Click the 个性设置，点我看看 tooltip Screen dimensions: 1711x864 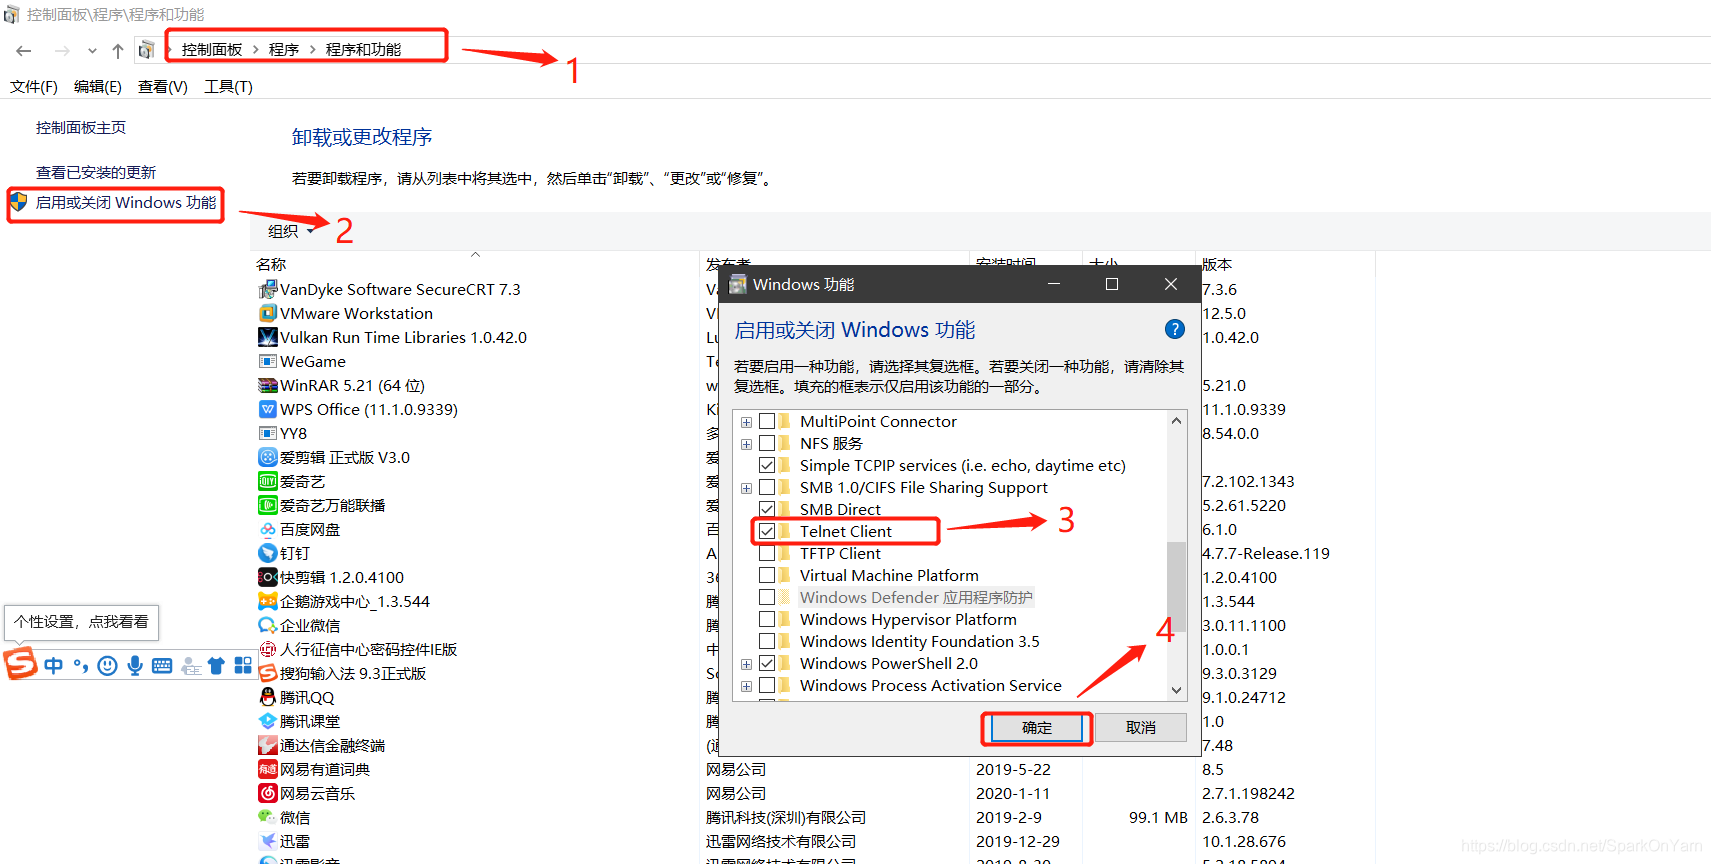tap(81, 622)
